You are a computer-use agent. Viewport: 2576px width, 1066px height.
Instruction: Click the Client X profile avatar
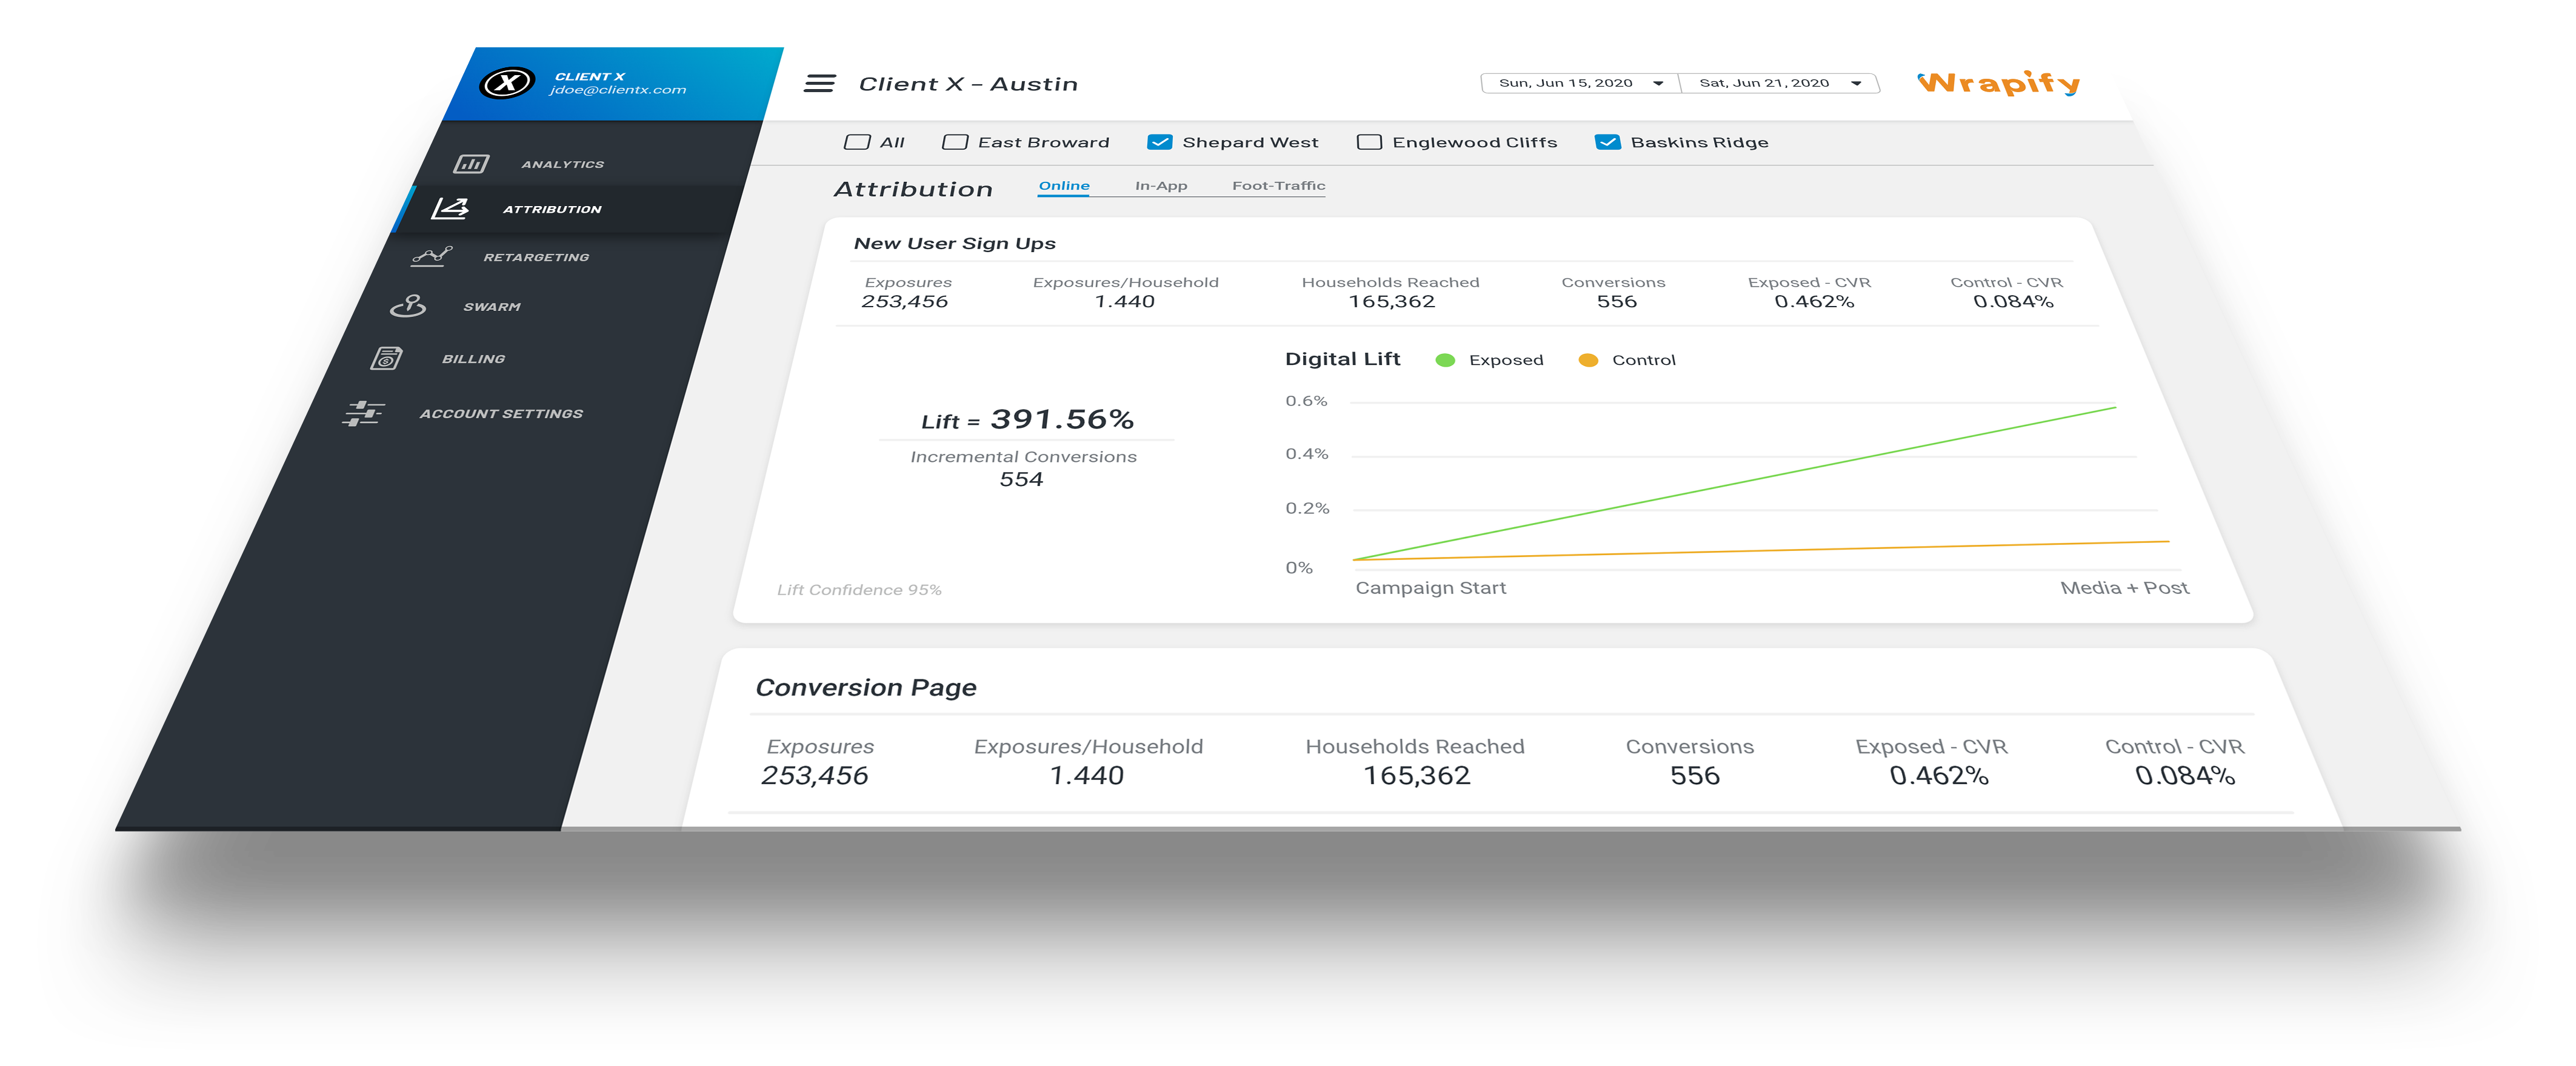508,84
